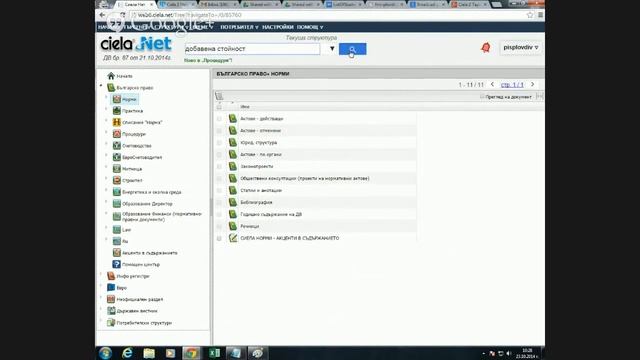Select the Норми icon in the tree
Viewport: 640px width, 360px height.
117,99
